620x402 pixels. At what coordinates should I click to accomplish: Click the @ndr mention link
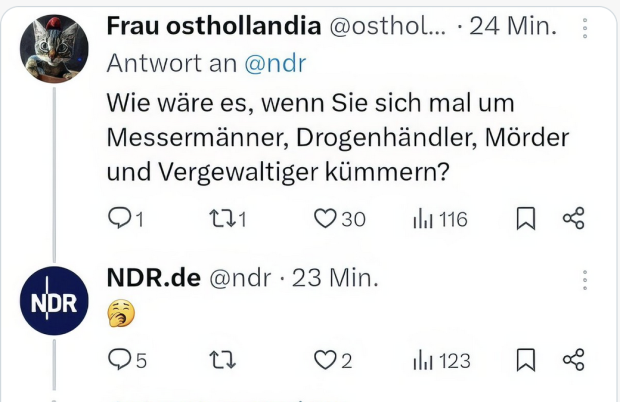[277, 63]
